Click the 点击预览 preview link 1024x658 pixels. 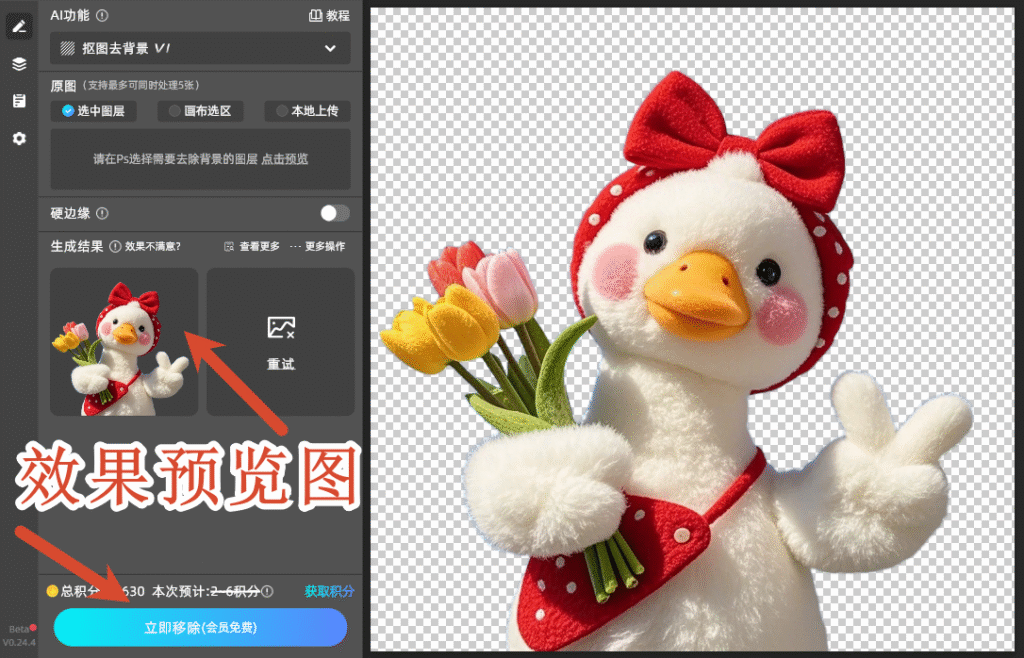(285, 159)
